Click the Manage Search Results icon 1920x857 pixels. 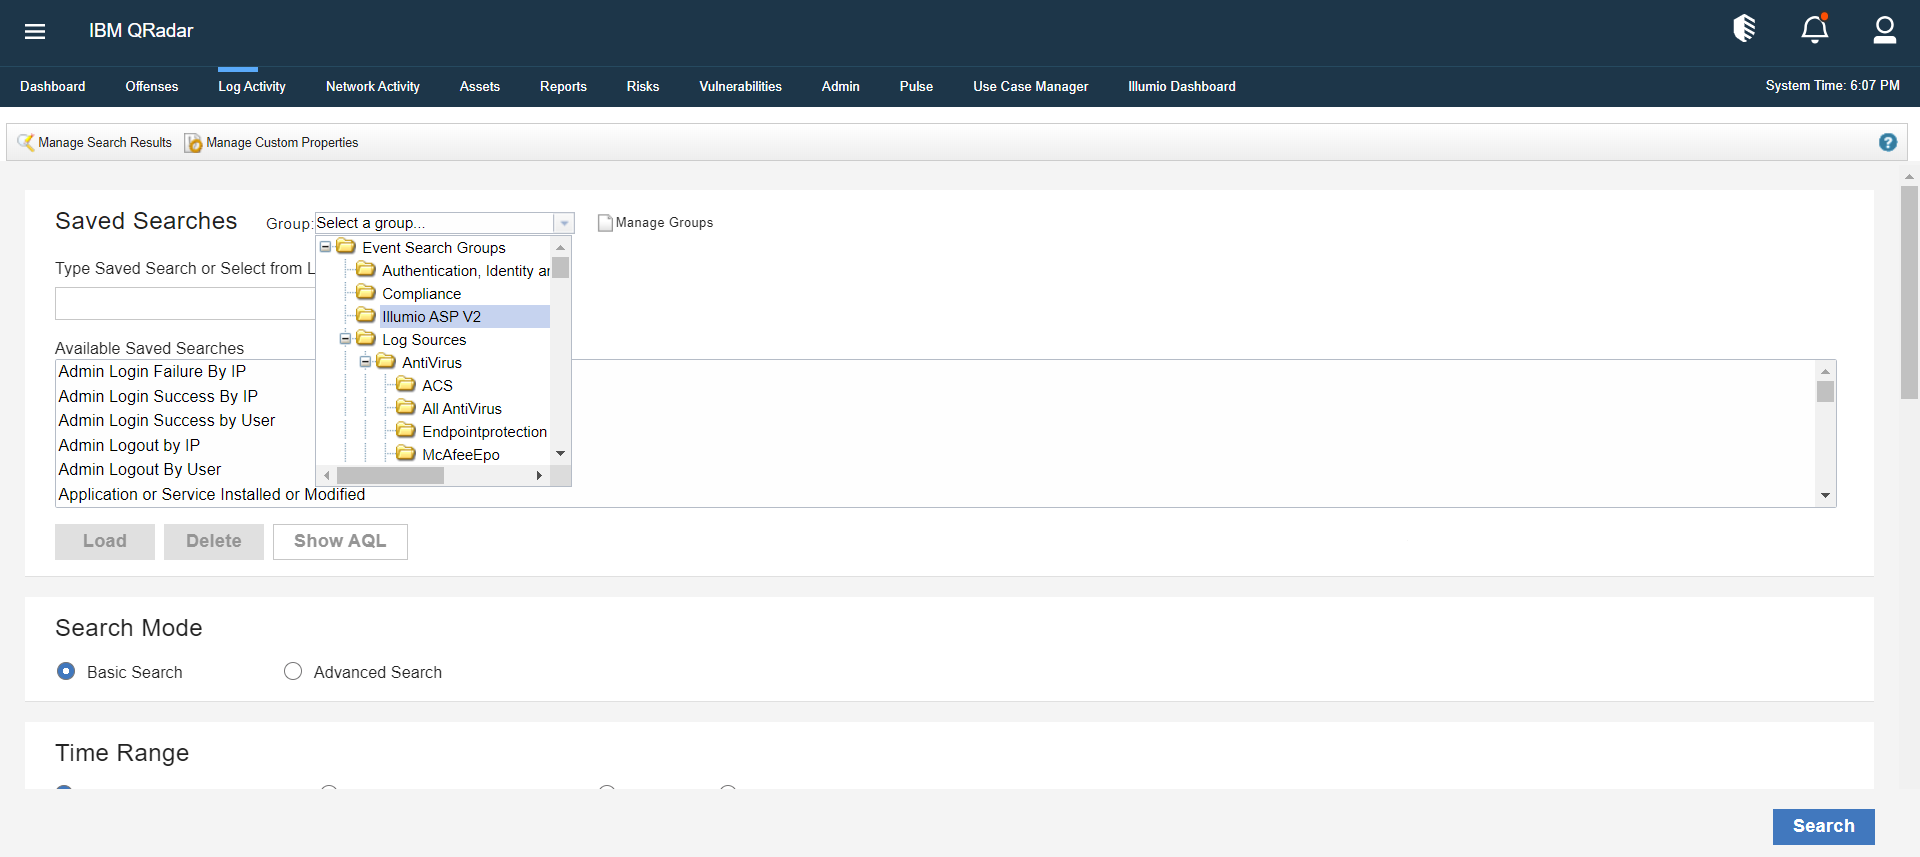[x=26, y=142]
